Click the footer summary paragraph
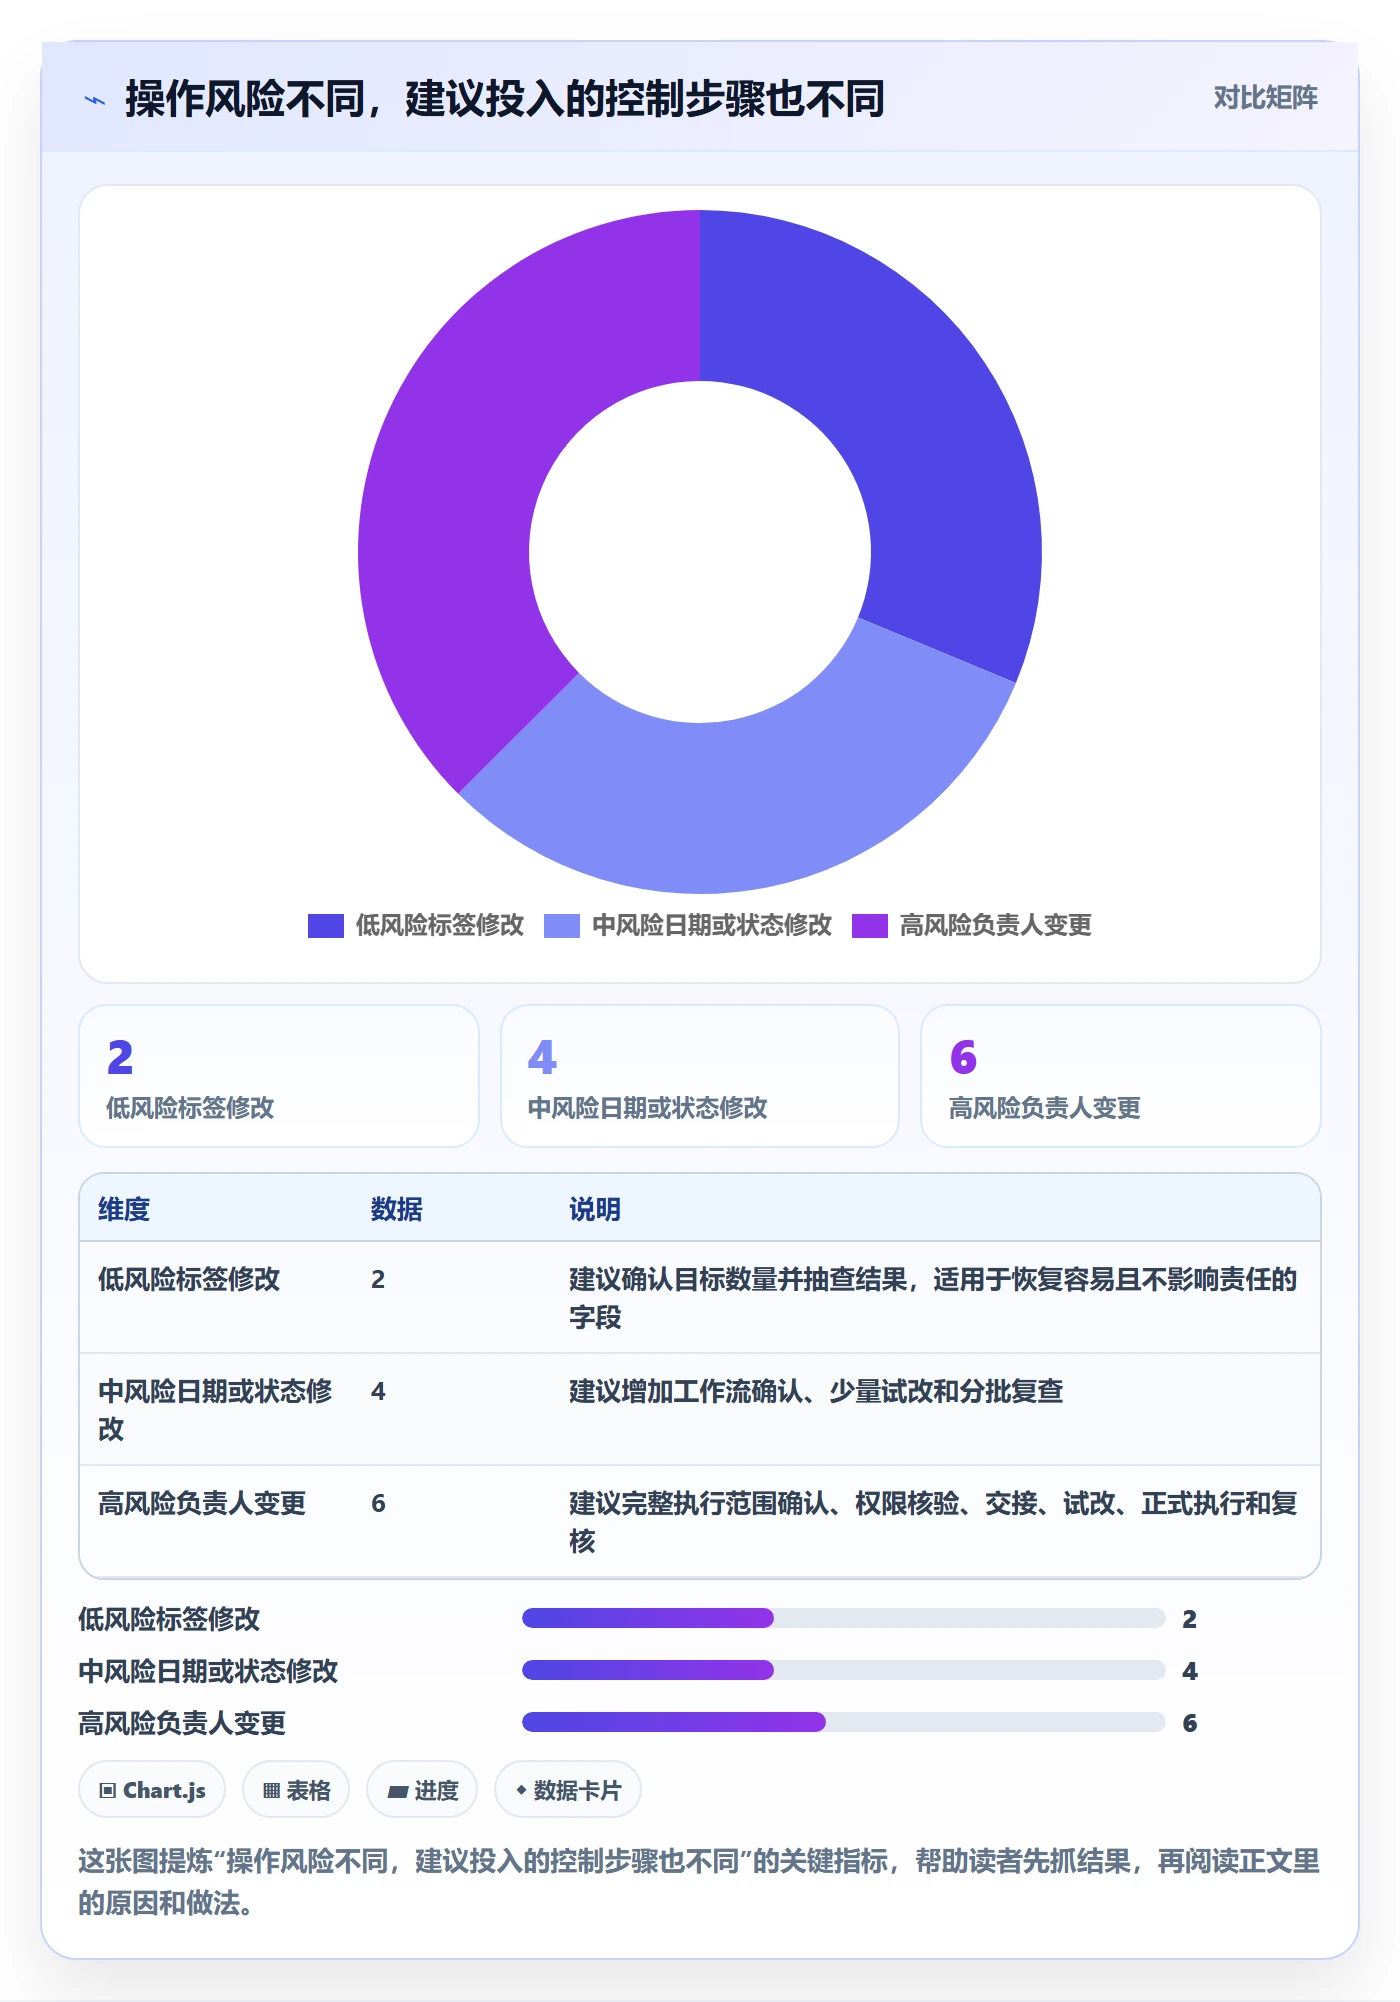This screenshot has height=2002, width=1400. [699, 1882]
